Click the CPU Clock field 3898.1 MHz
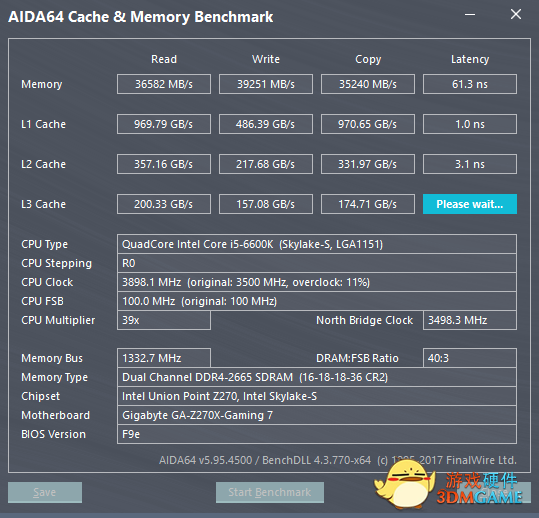The height and width of the screenshot is (518, 539). [x=317, y=282]
